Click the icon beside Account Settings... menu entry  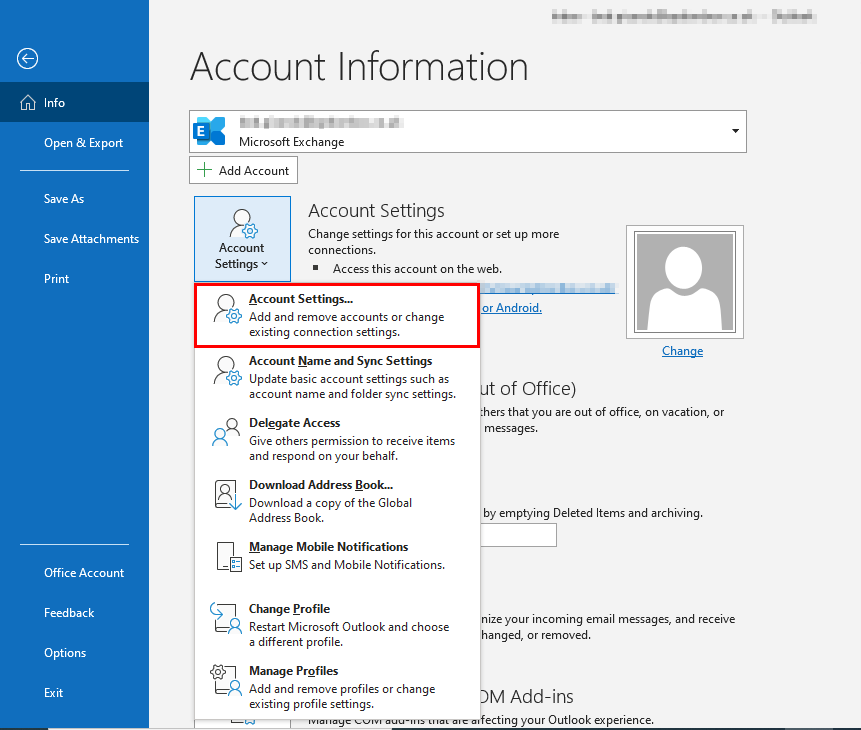coord(227,309)
